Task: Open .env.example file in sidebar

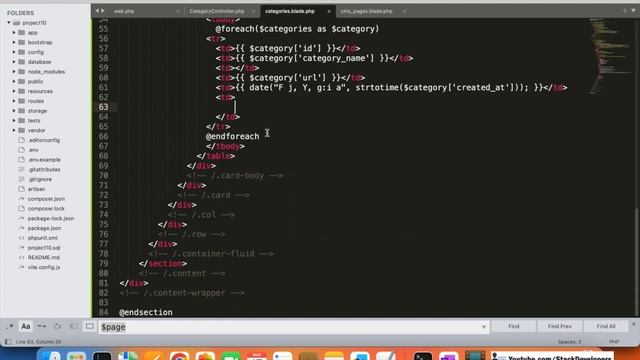Action: tap(44, 160)
